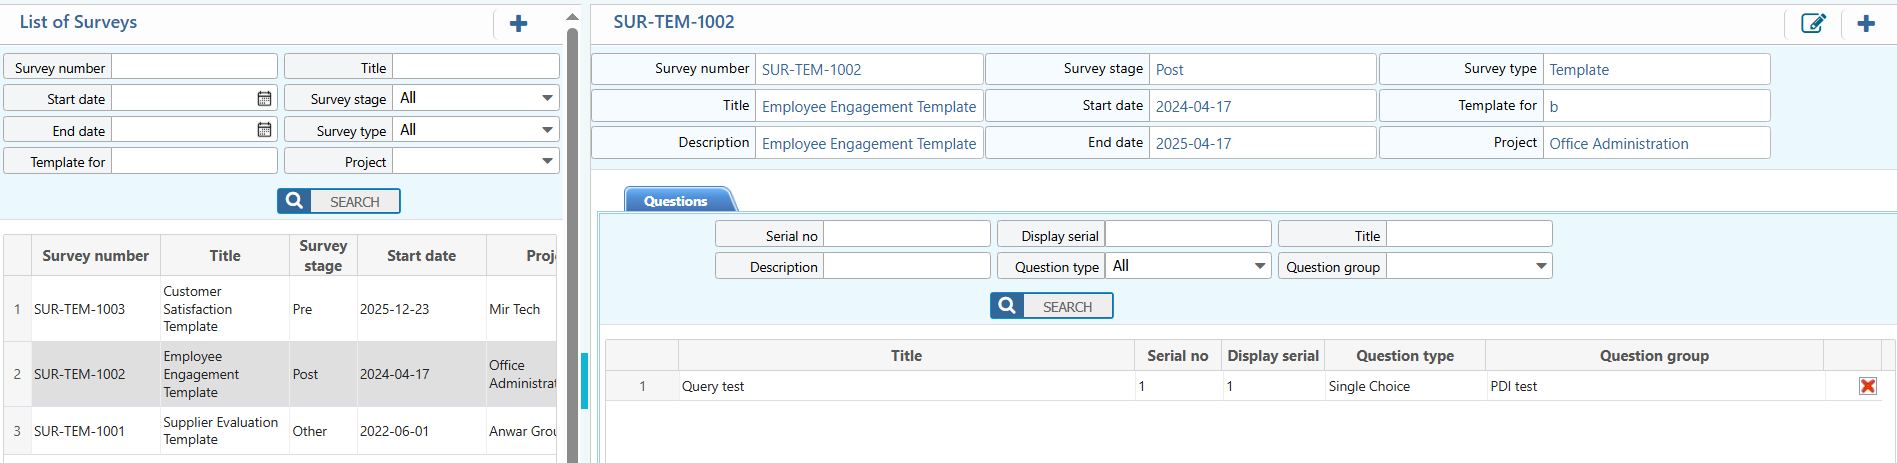The height and width of the screenshot is (463, 1897).
Task: Select survey row SUR-TEM-1003
Action: [80, 310]
